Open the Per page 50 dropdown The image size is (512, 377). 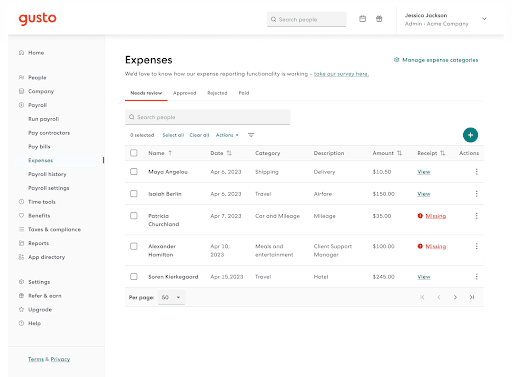point(171,297)
